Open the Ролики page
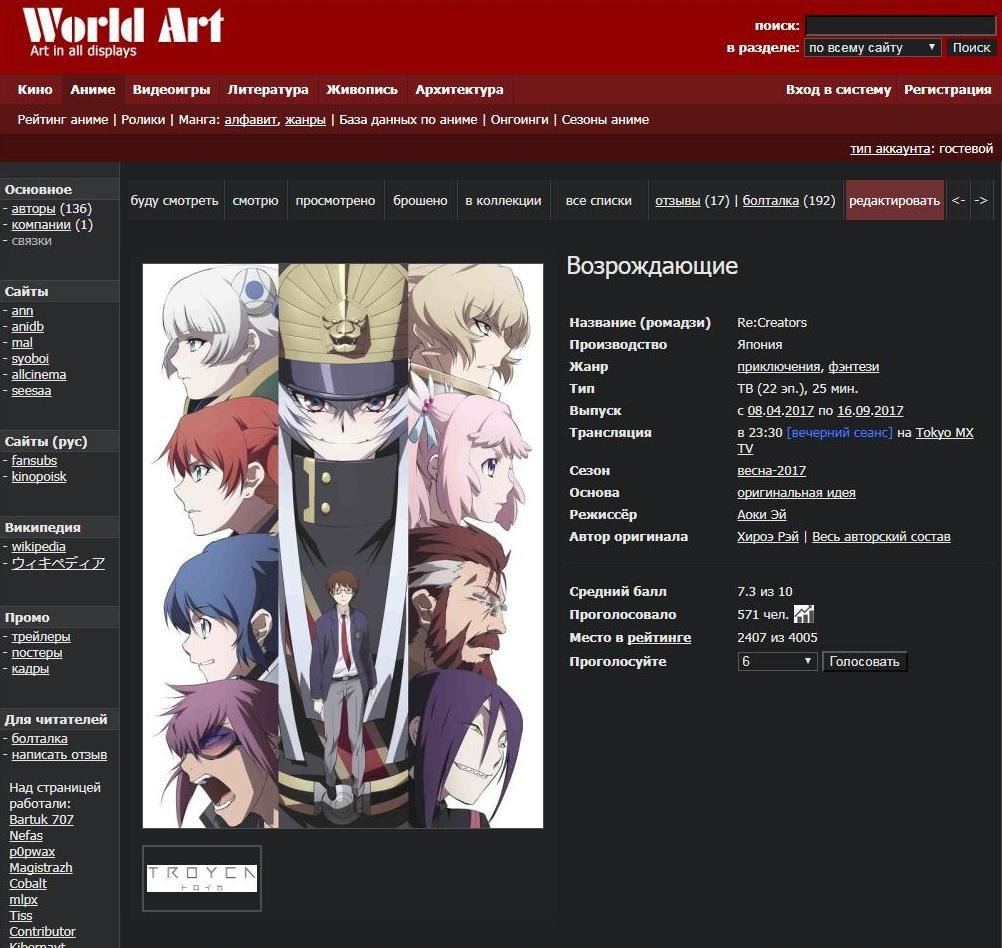This screenshot has height=948, width=1002. point(143,120)
